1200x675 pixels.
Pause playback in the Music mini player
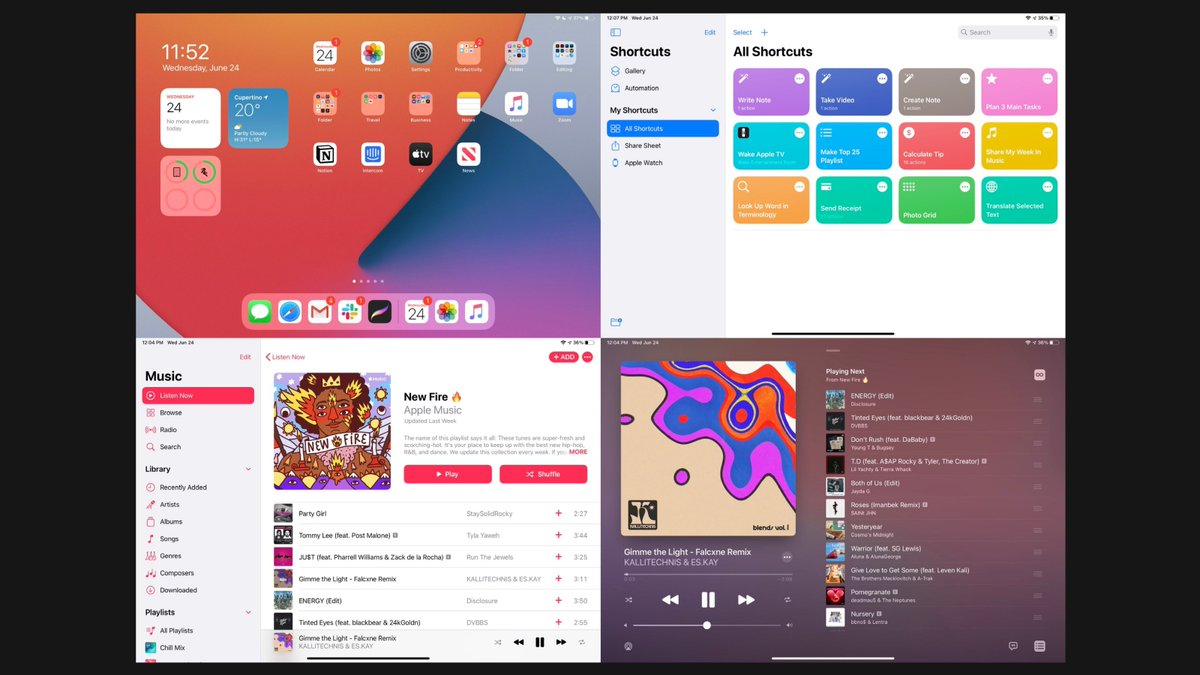[x=540, y=642]
